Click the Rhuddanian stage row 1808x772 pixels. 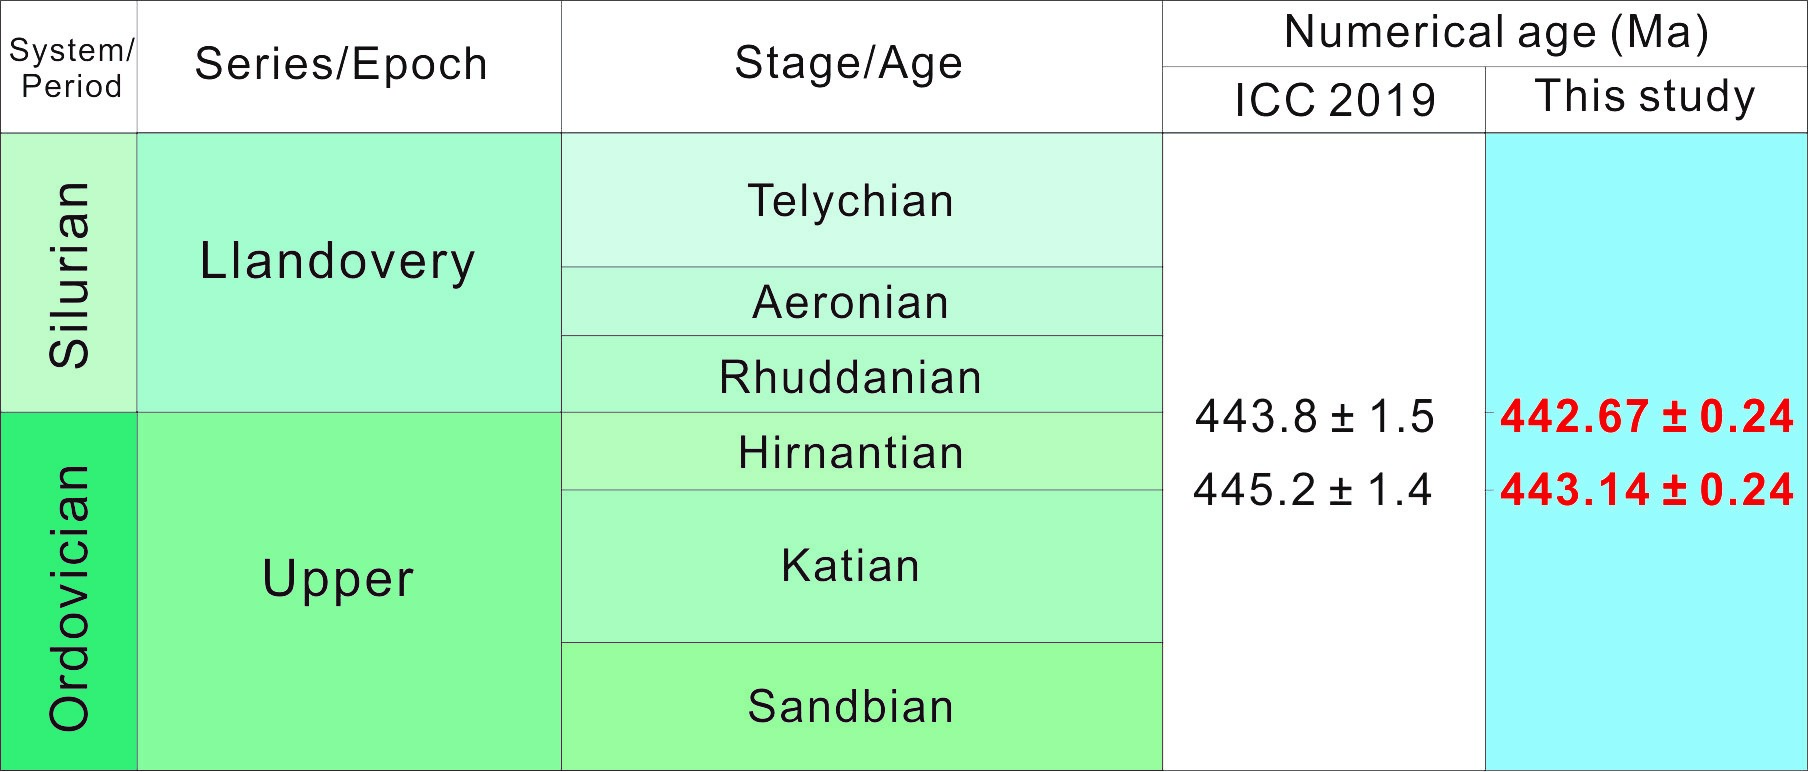pyautogui.click(x=851, y=377)
